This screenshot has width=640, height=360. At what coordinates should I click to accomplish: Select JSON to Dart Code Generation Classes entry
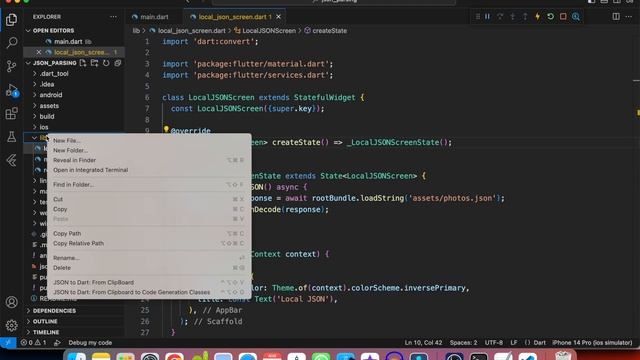[149, 292]
